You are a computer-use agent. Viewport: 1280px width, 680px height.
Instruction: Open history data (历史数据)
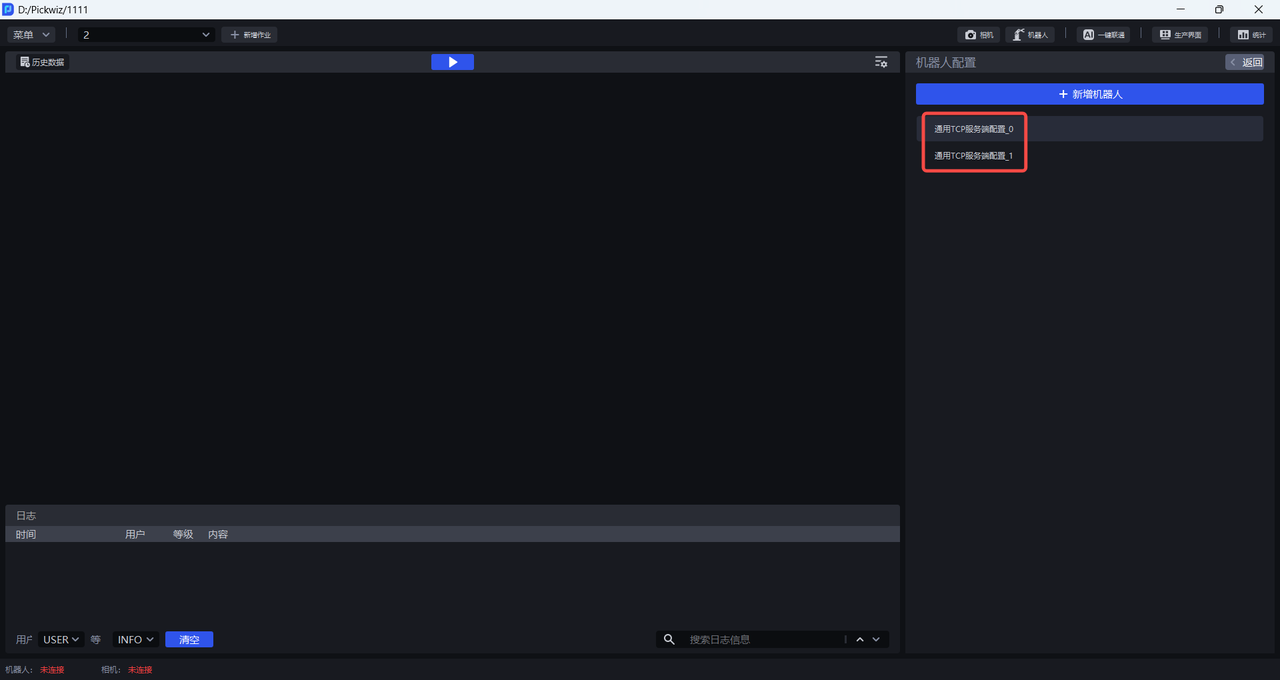(x=42, y=62)
